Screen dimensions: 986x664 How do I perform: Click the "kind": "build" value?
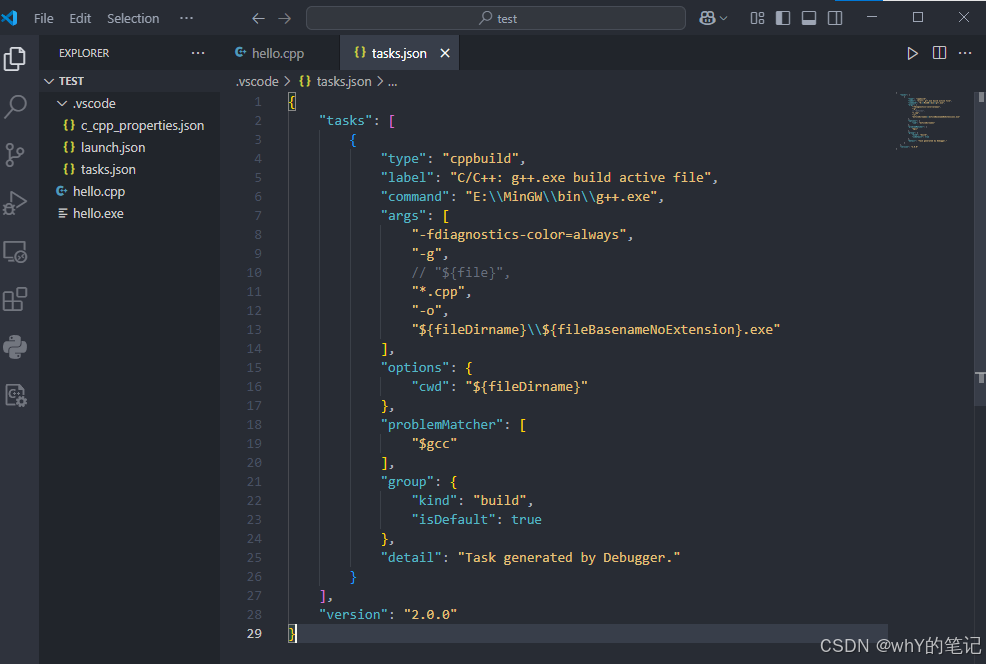click(x=500, y=501)
